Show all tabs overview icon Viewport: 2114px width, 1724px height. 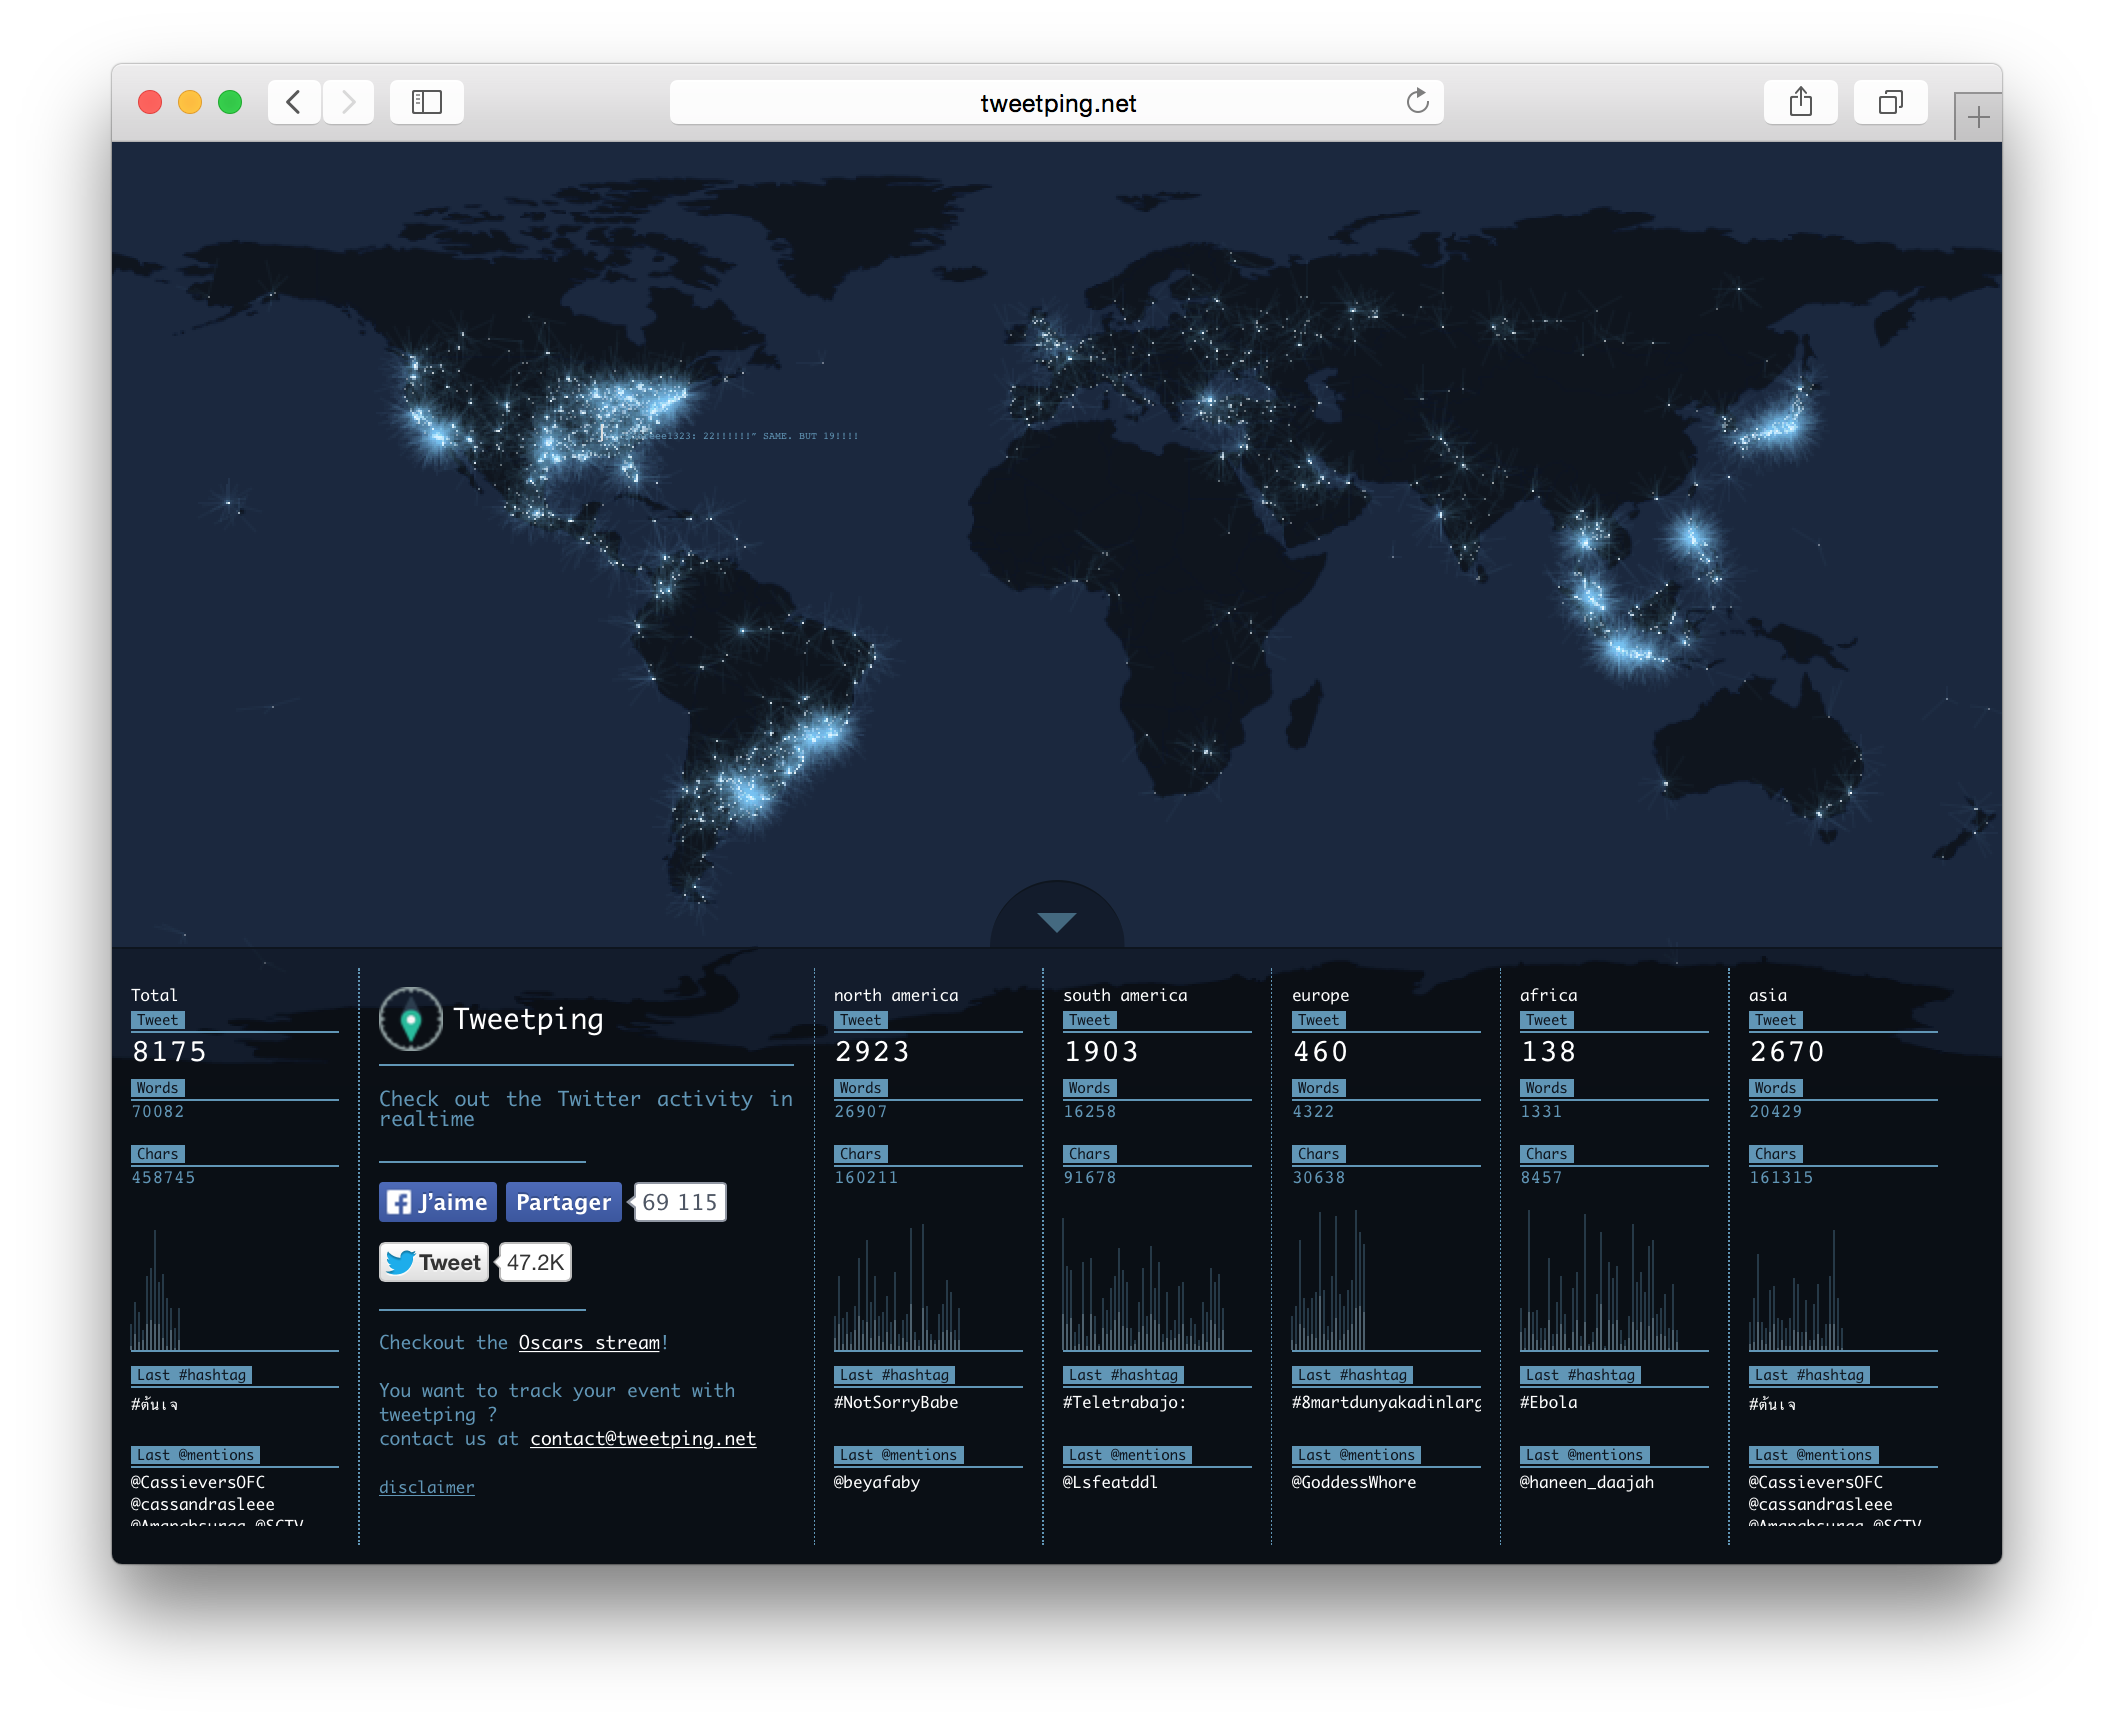(x=1890, y=102)
